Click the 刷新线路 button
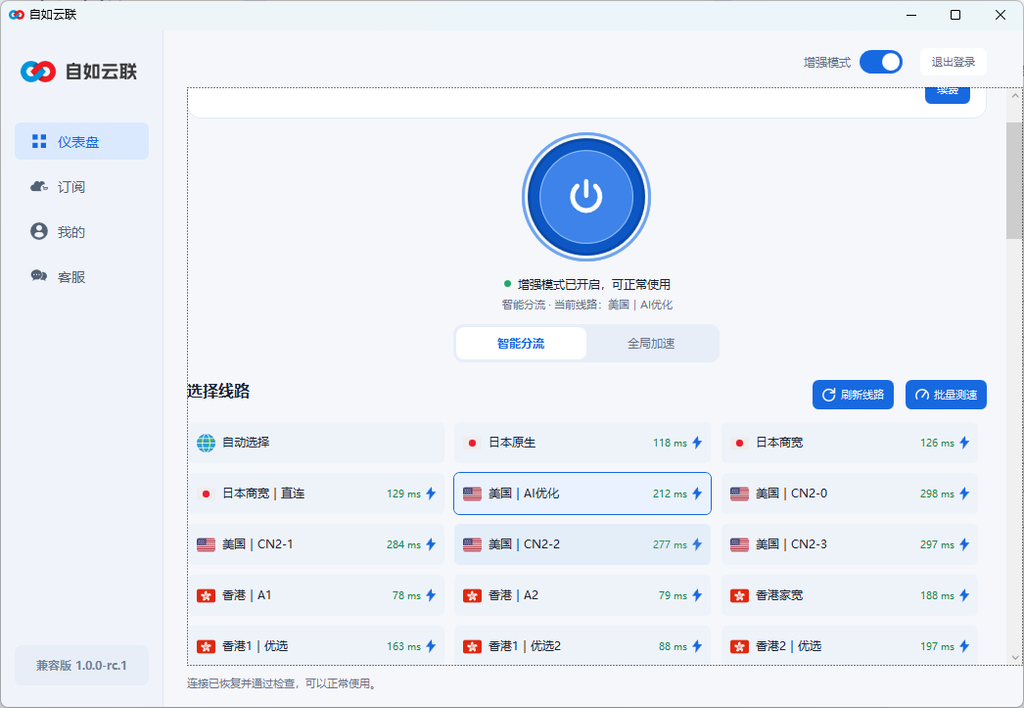Screen dimensions: 1024x708 (x=853, y=394)
